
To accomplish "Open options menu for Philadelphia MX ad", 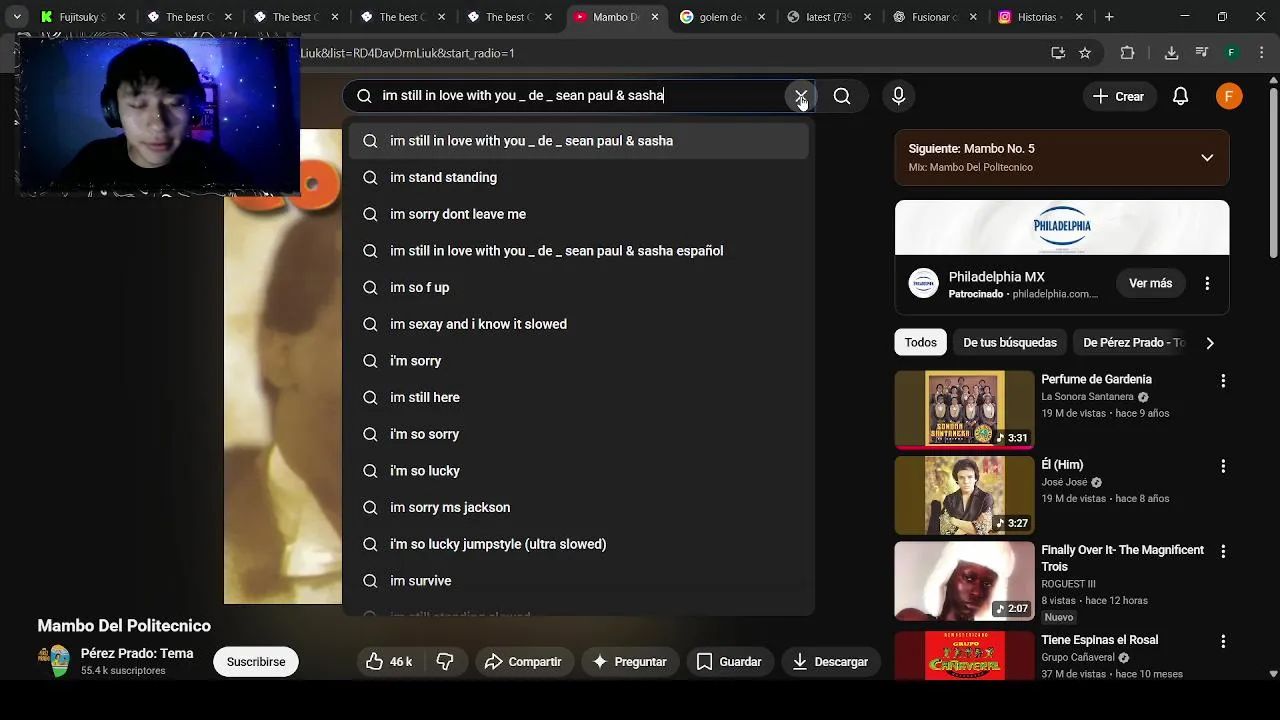I will click(x=1207, y=283).
